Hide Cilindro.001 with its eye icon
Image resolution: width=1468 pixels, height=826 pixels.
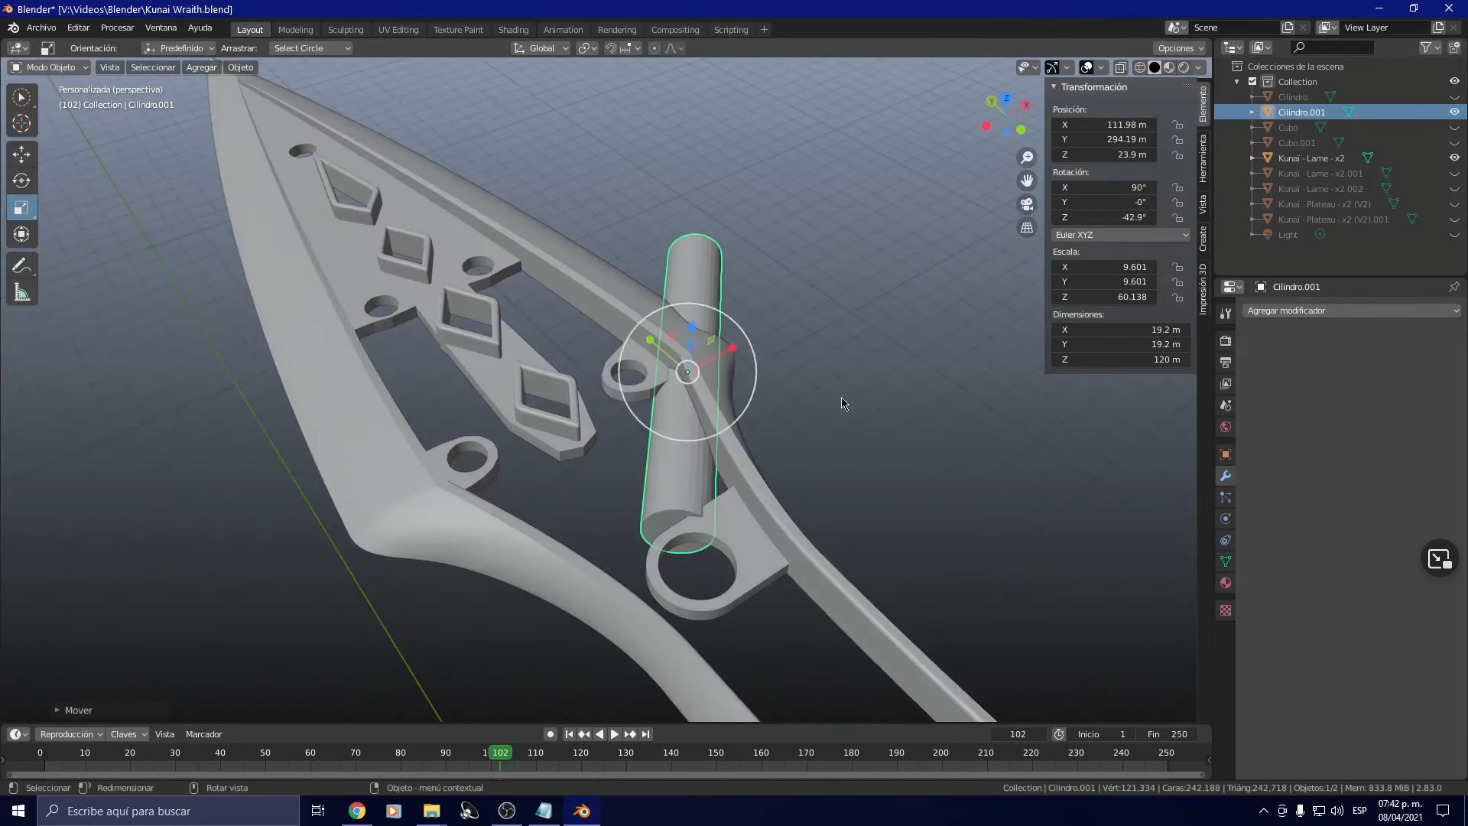point(1454,112)
